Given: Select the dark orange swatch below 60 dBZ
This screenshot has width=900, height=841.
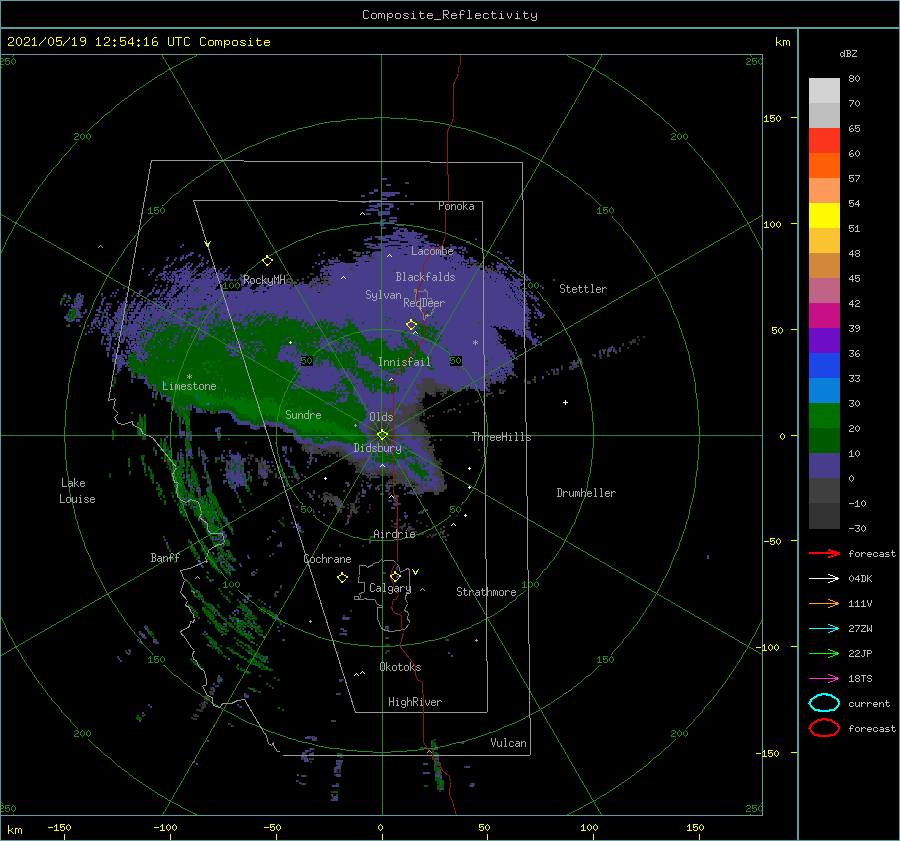Looking at the screenshot, I should (824, 165).
